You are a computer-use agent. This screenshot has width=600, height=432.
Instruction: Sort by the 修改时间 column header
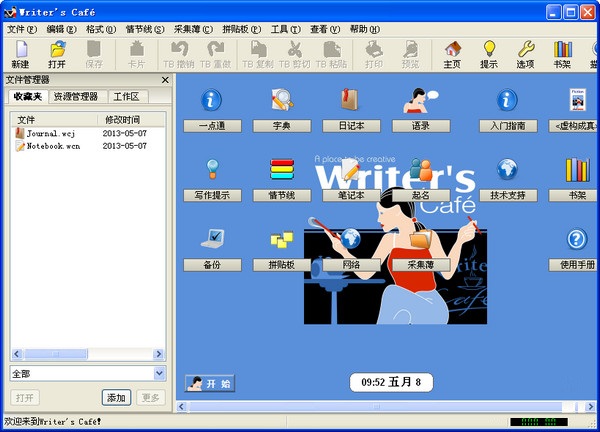coord(132,120)
